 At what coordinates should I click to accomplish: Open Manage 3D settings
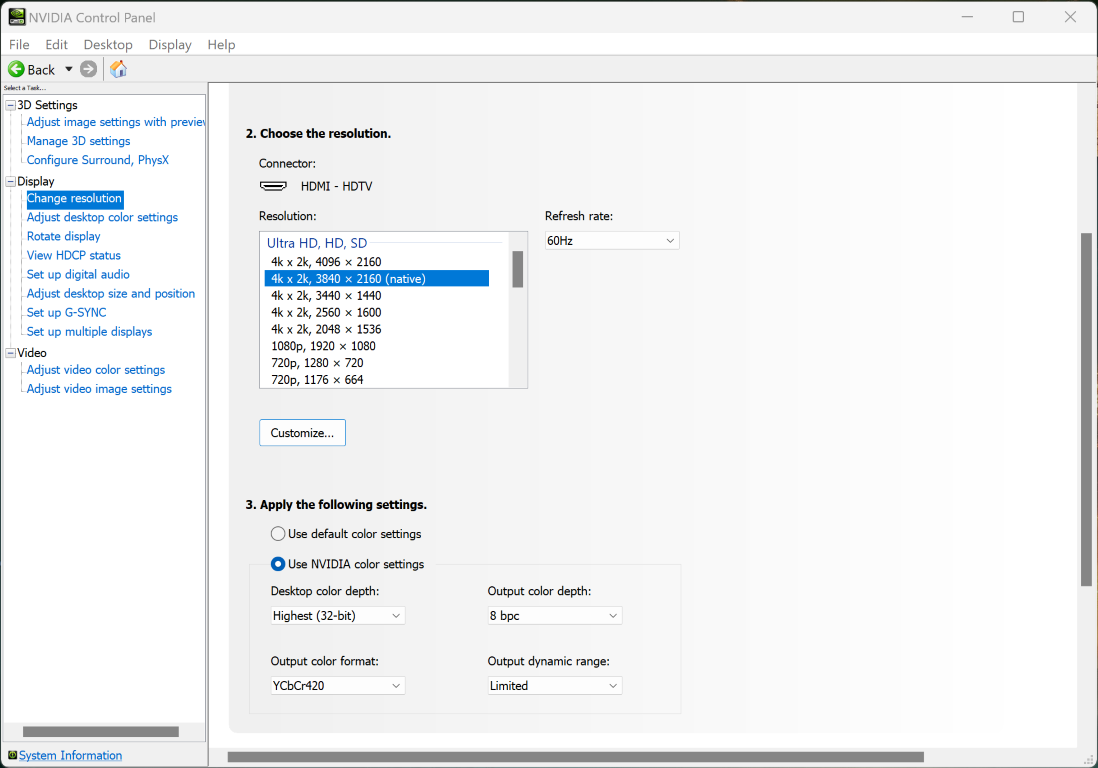click(78, 141)
